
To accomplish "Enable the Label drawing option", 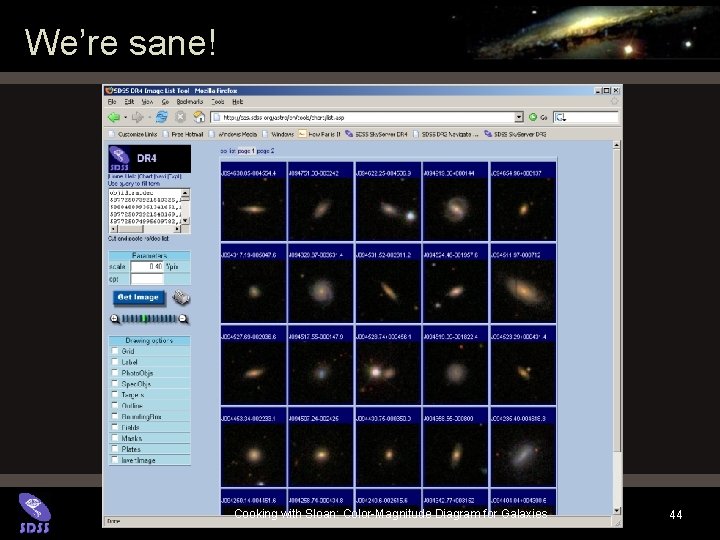I will point(115,362).
